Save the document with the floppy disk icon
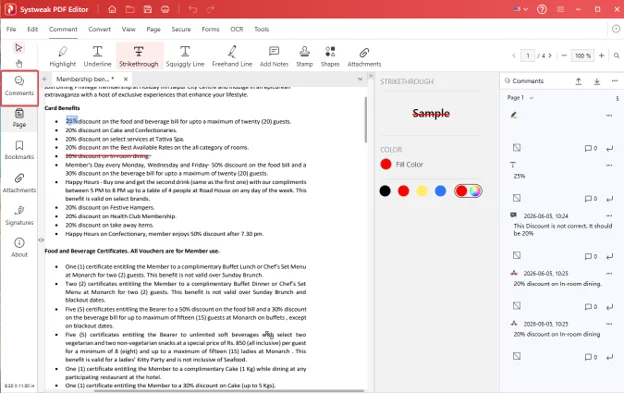This screenshot has height=393, width=624. coord(148,9)
